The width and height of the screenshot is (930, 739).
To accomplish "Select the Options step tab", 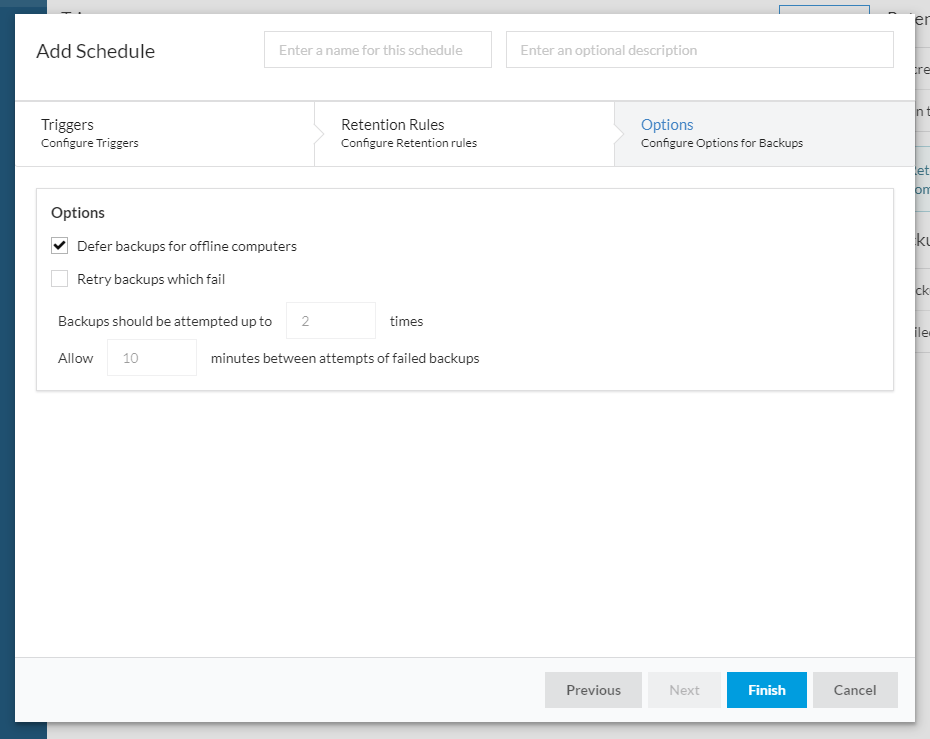I will coord(765,133).
